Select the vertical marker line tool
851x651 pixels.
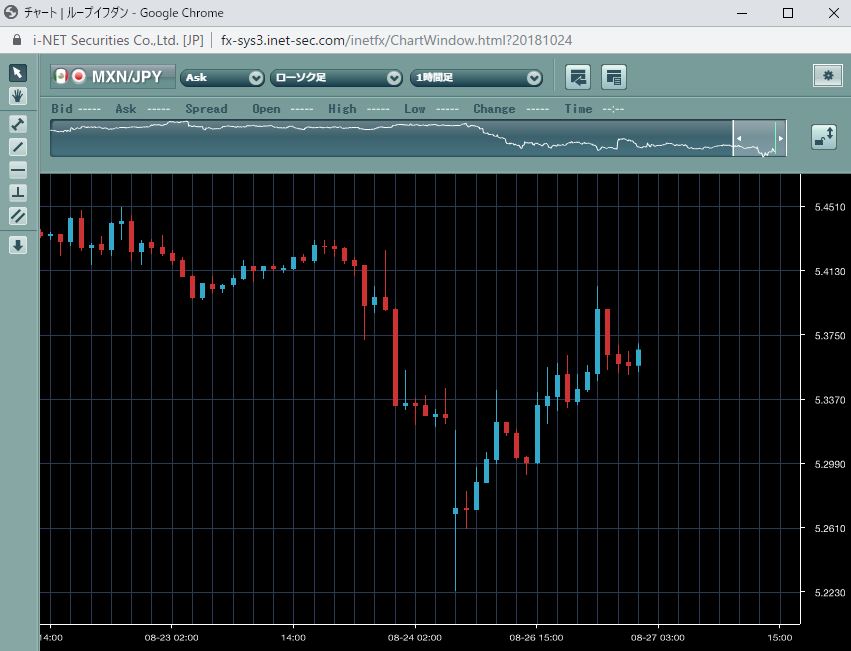pyautogui.click(x=18, y=193)
